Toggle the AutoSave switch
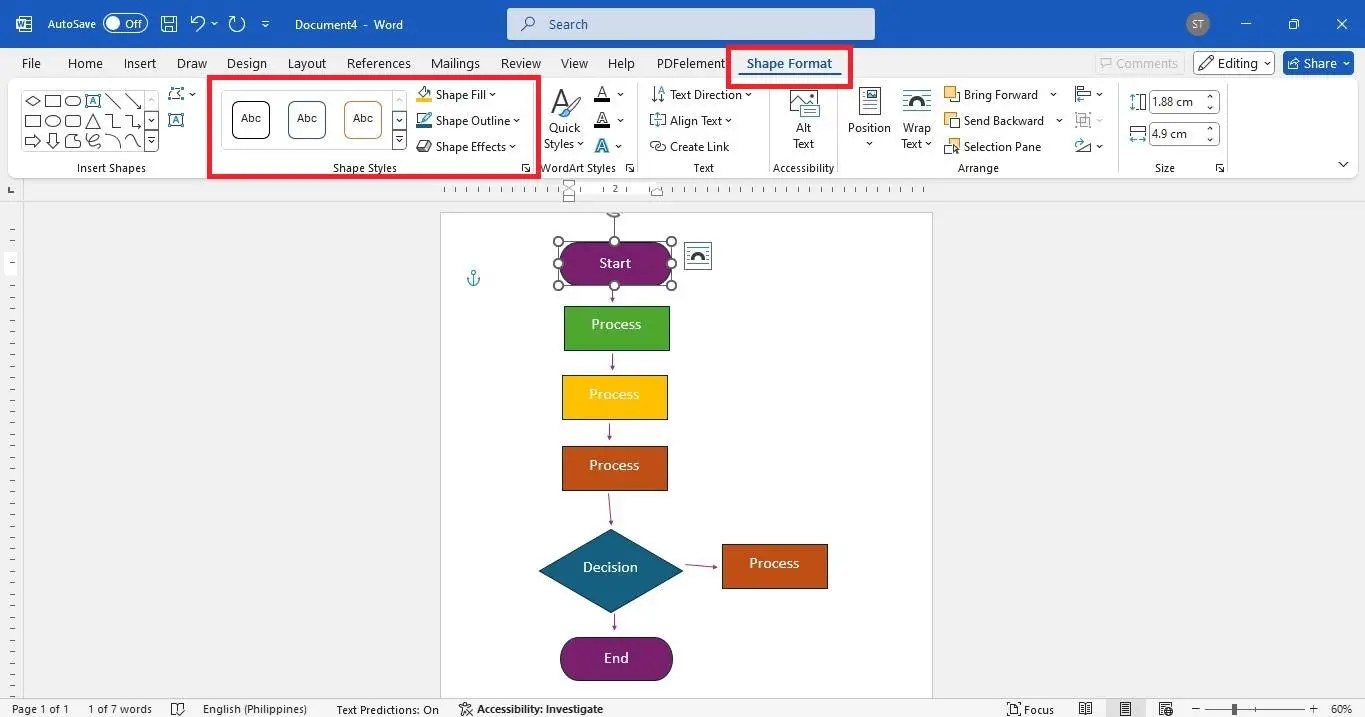The width and height of the screenshot is (1365, 717). 125,24
